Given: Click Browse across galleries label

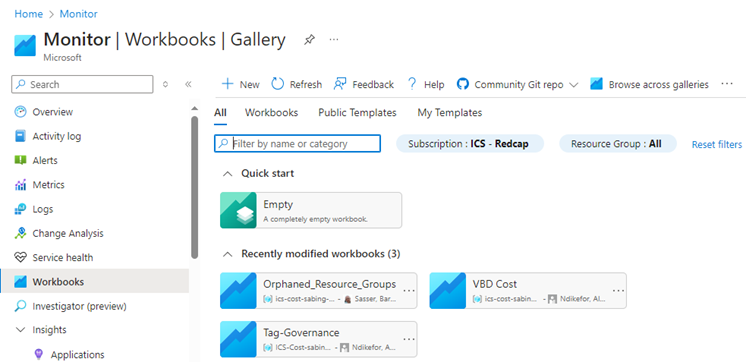Looking at the screenshot, I should [x=658, y=85].
